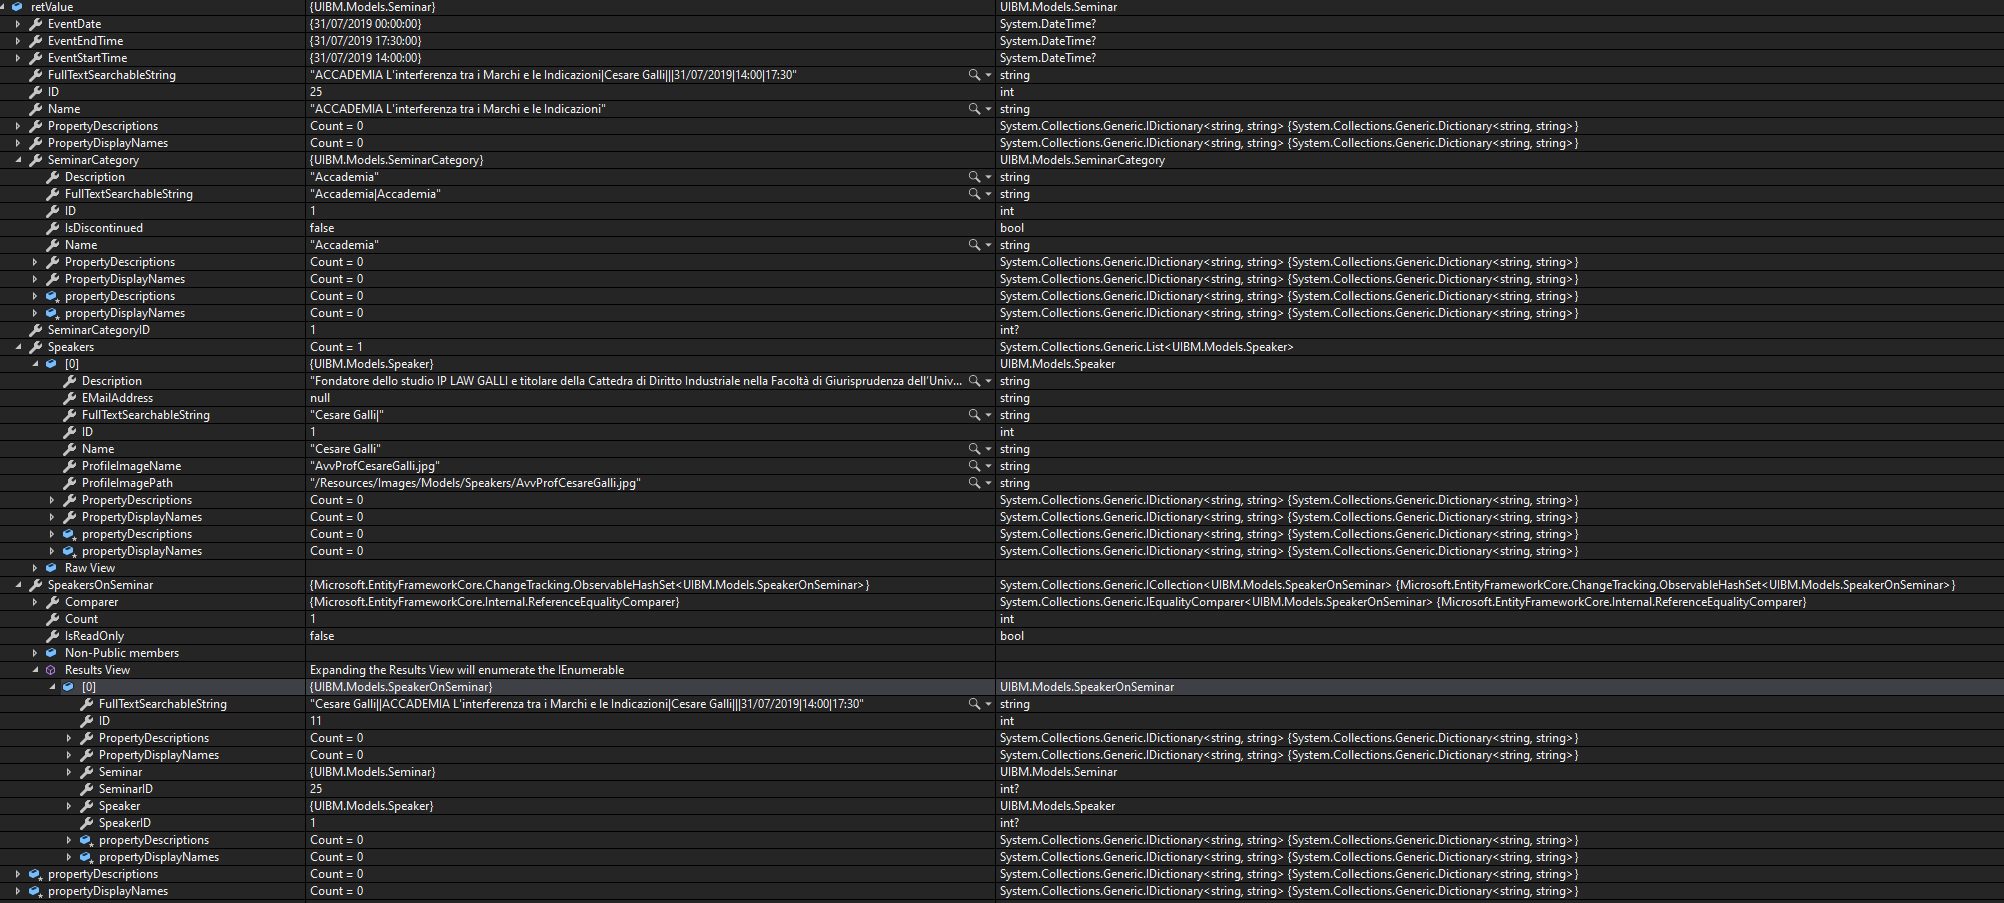Open visualizer for ProfileImageName "AvvProfCesareGalli.jpg"
The width and height of the screenshot is (2004, 903).
pos(976,465)
